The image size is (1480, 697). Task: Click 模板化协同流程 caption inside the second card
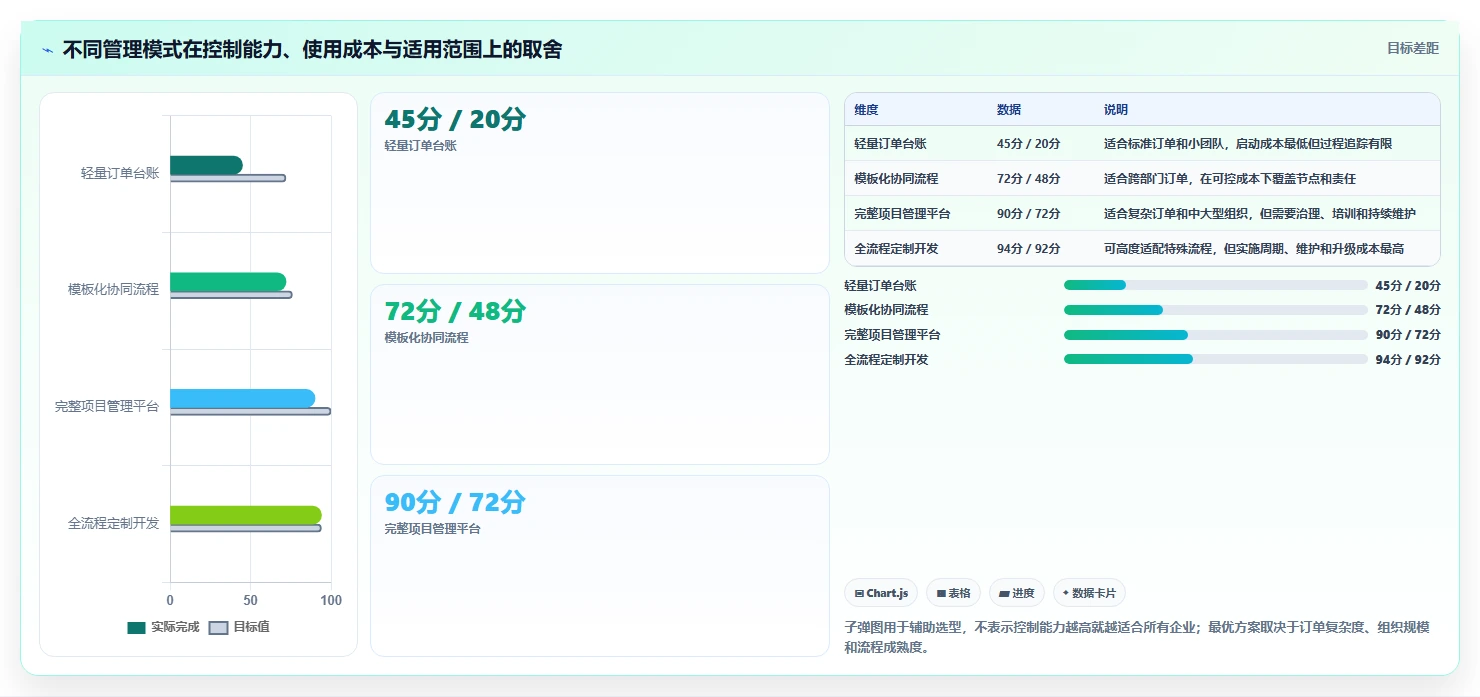tap(426, 338)
